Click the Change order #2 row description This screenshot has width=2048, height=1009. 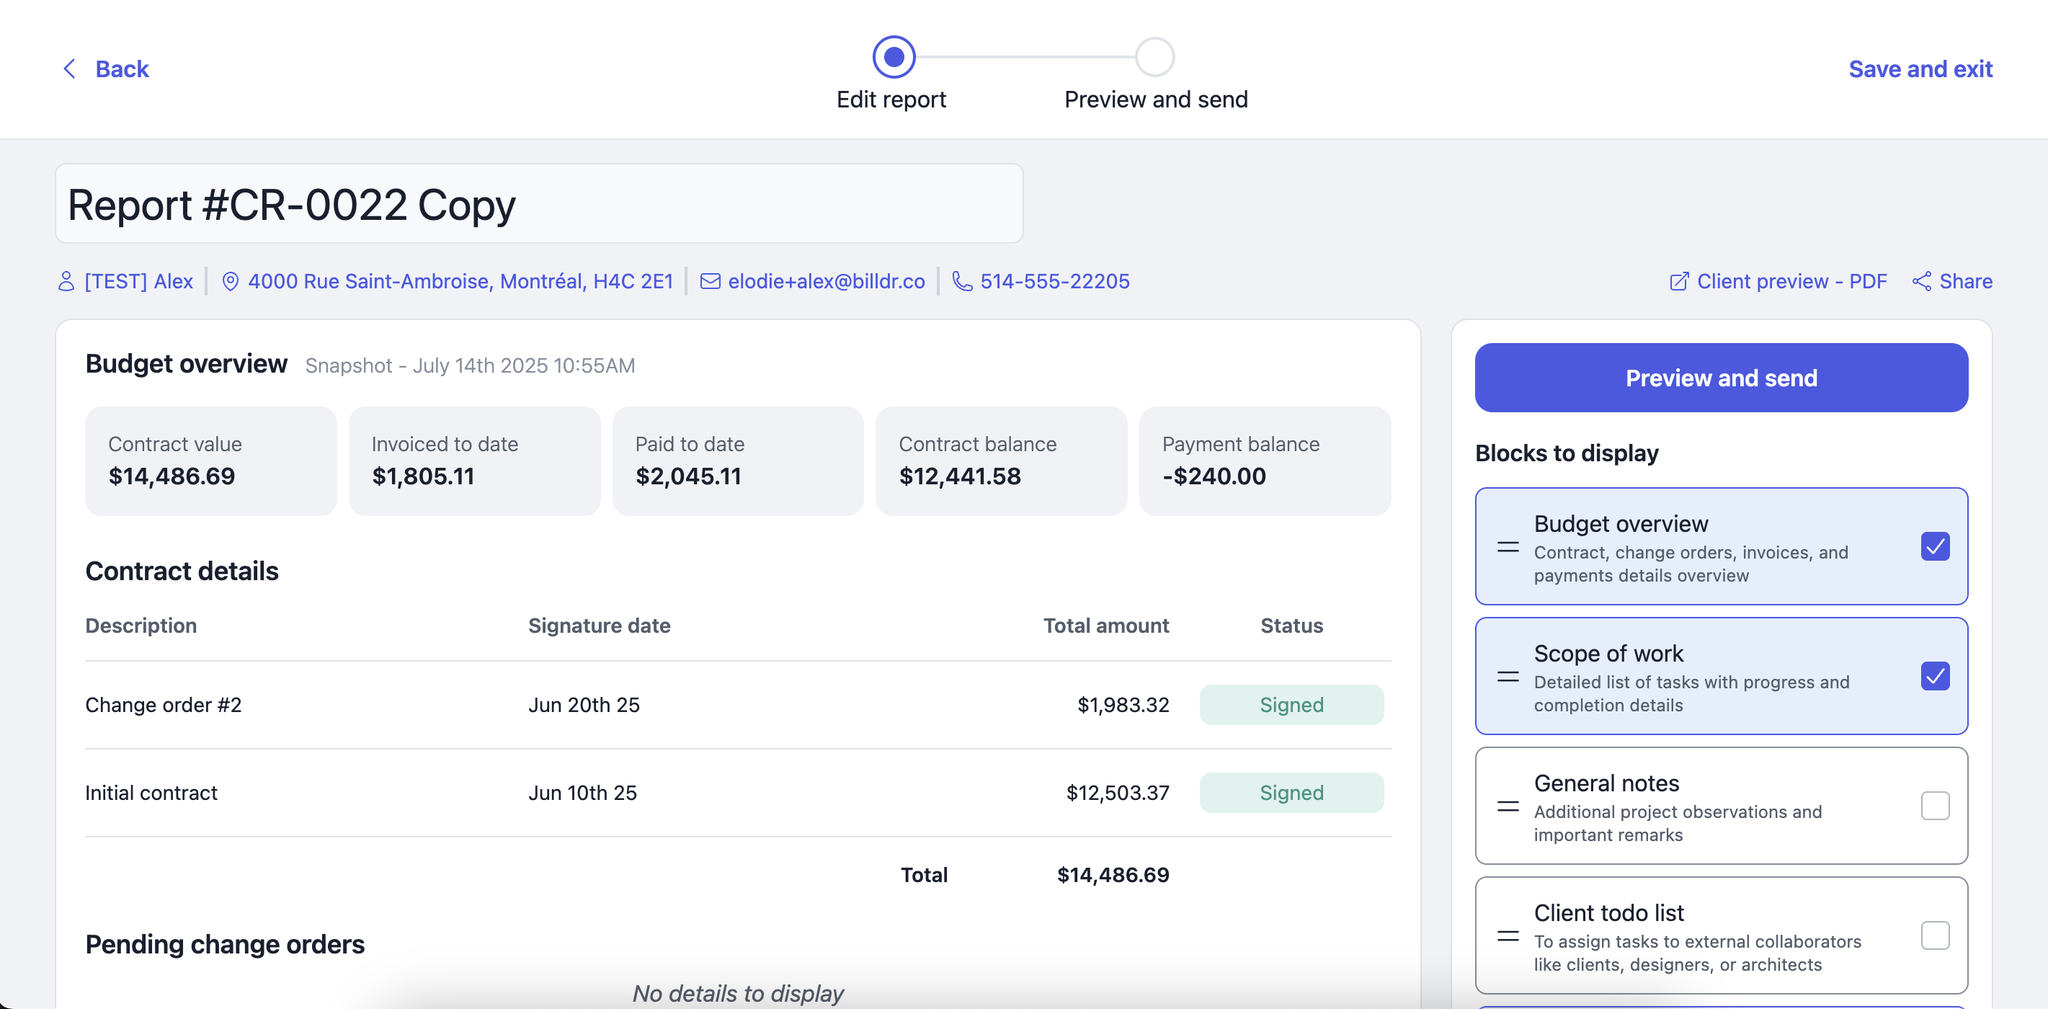pyautogui.click(x=163, y=705)
